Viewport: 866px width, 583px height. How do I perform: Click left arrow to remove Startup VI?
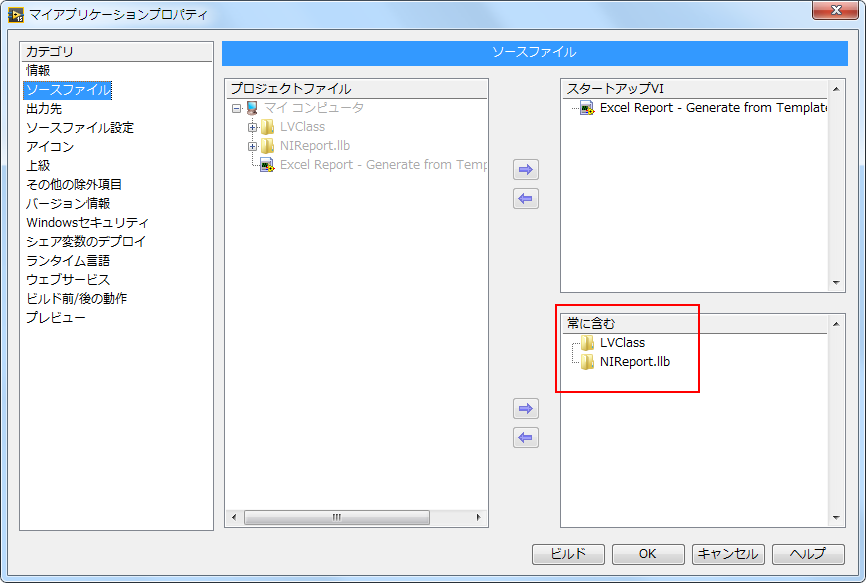click(x=525, y=199)
